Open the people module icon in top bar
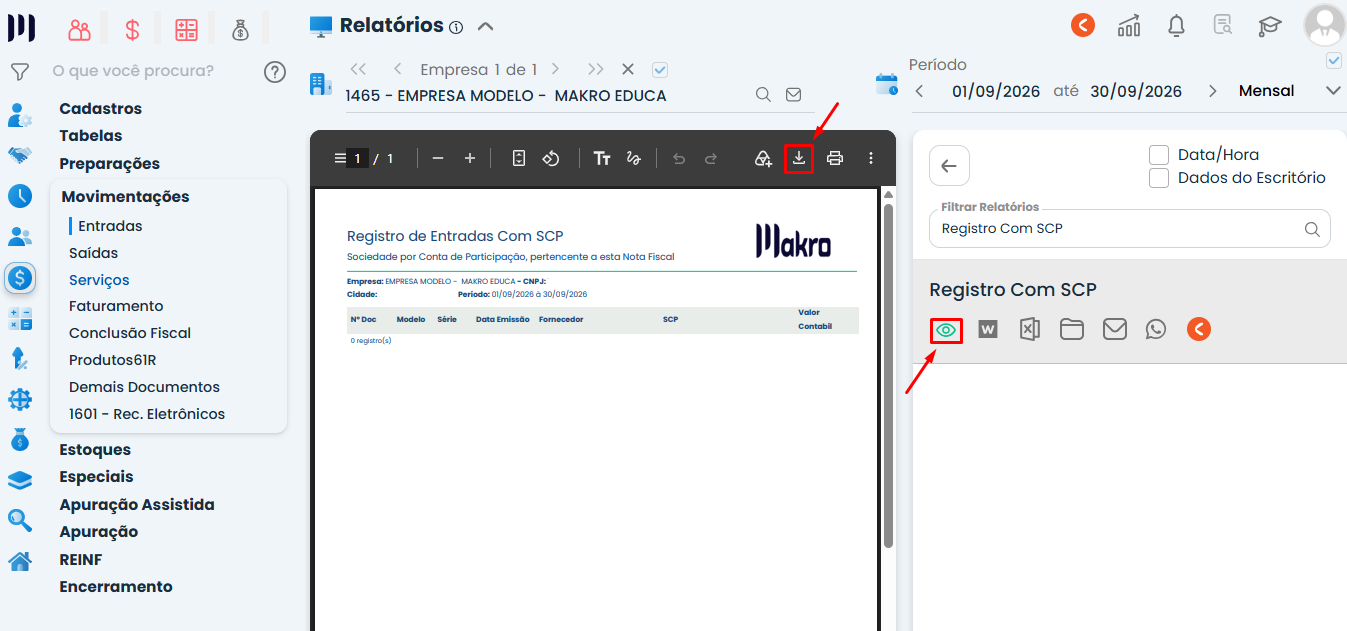 pos(80,30)
